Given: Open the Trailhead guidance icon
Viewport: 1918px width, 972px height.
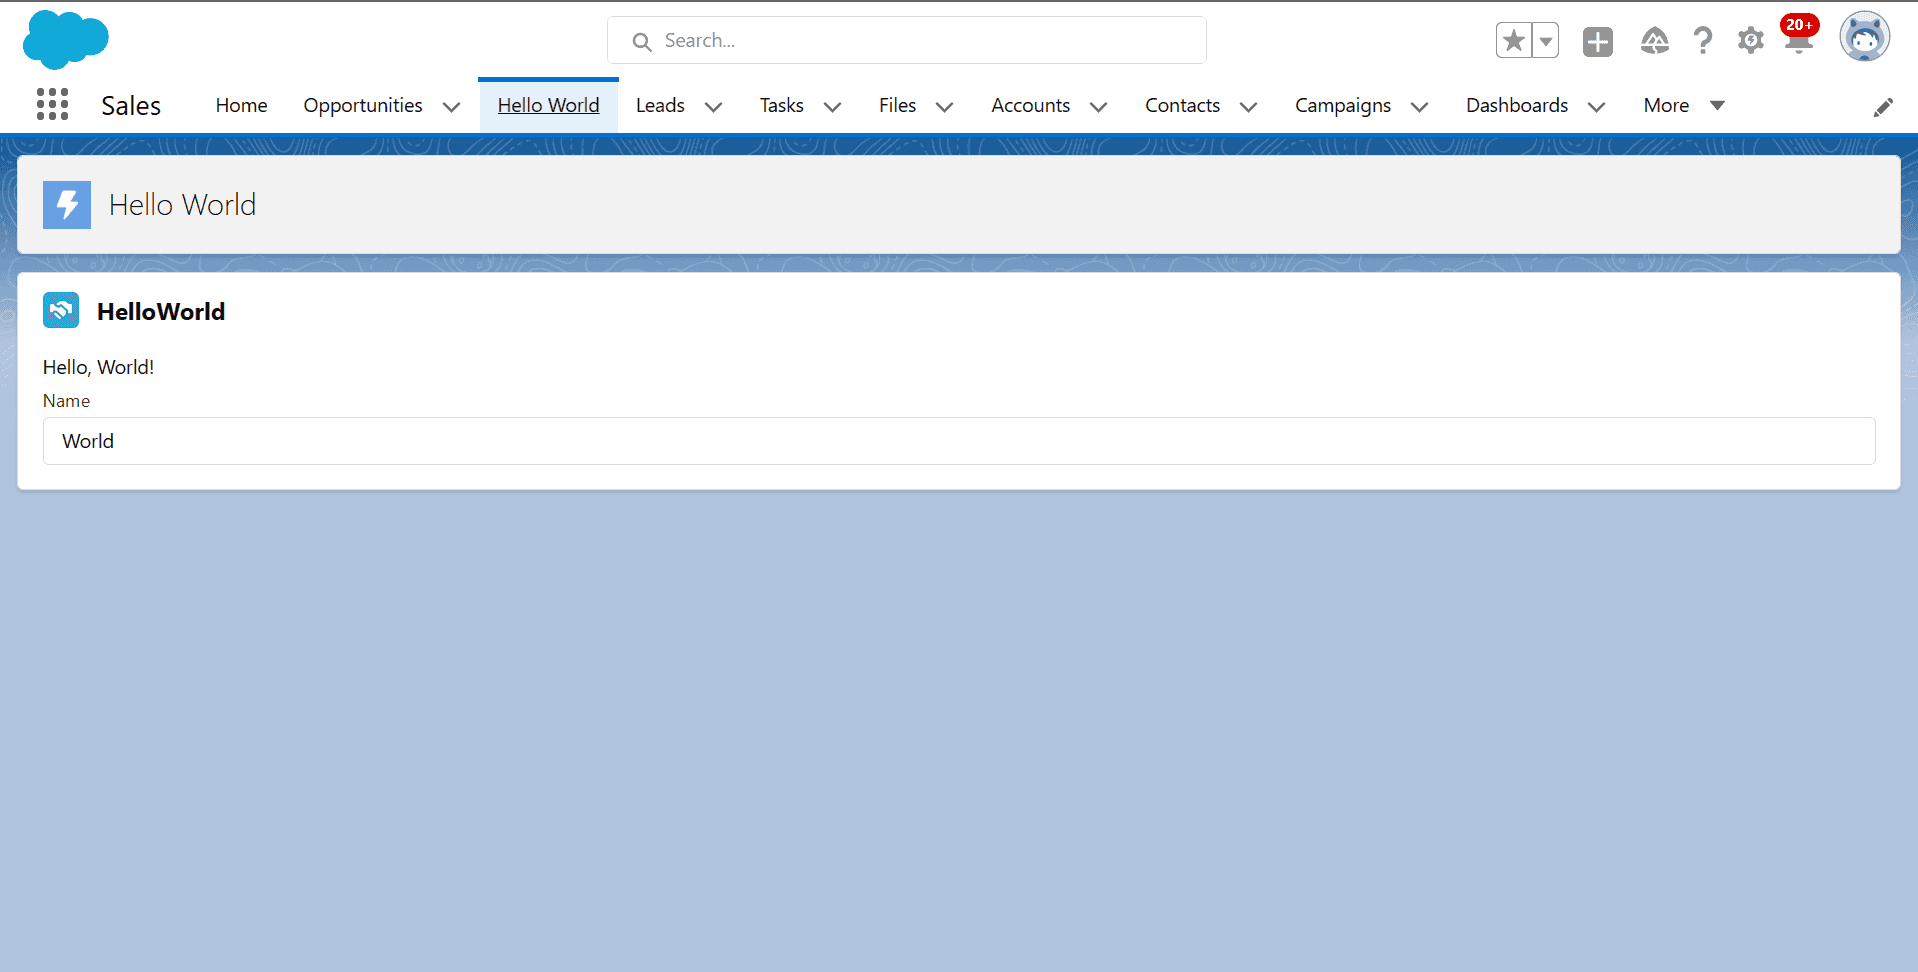Looking at the screenshot, I should (x=1654, y=41).
